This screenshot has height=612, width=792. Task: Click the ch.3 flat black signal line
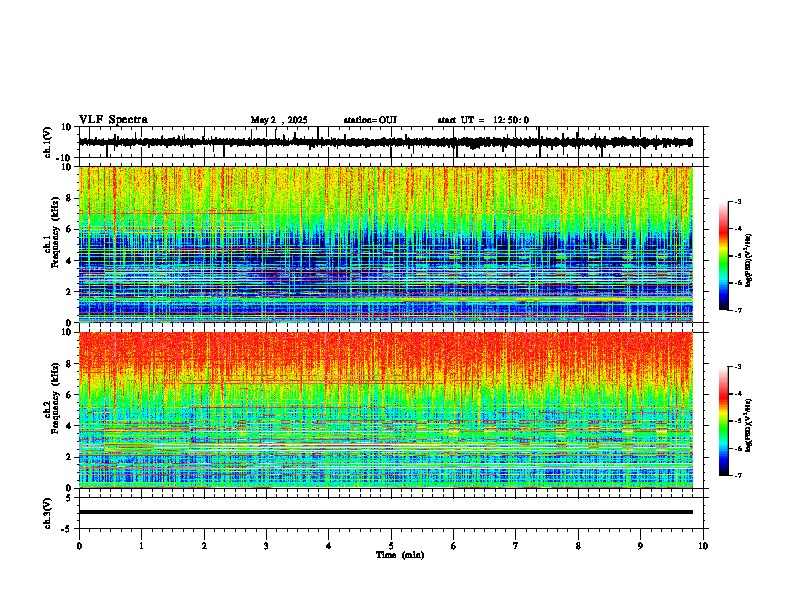pos(385,512)
